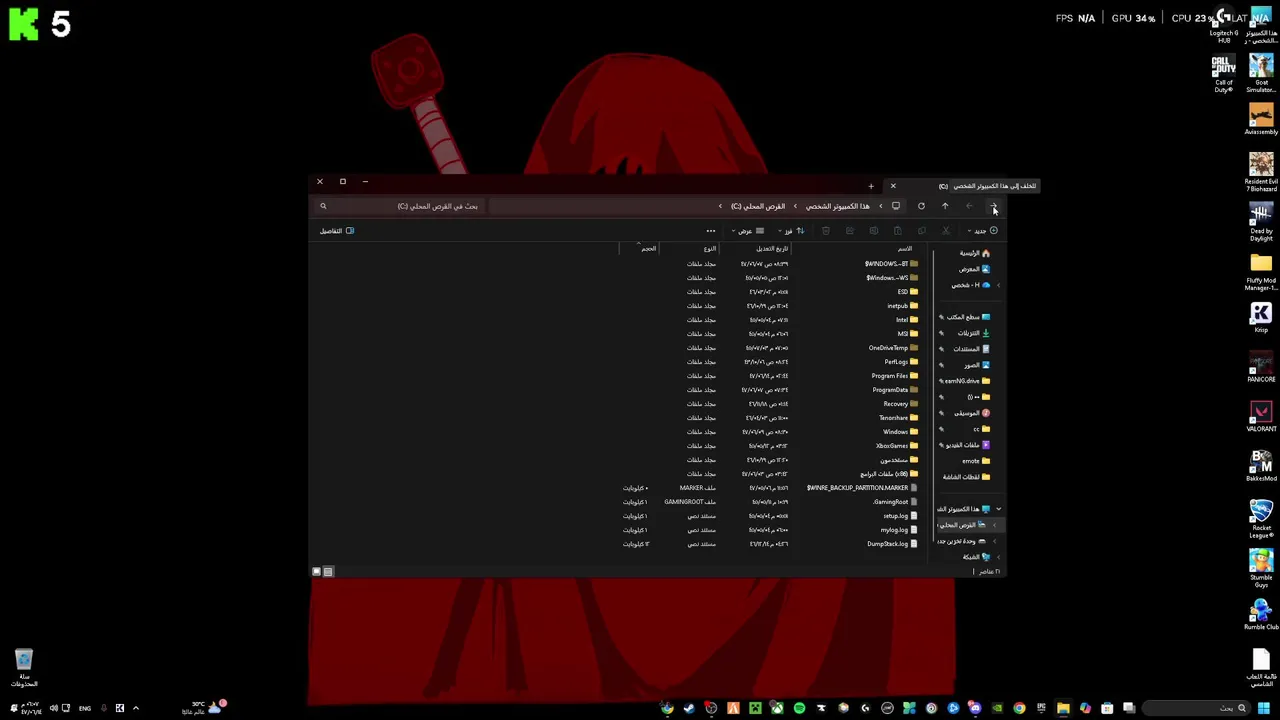Viewport: 1280px width, 720px height.
Task: Select the DumpStack.log file
Action: click(893, 544)
